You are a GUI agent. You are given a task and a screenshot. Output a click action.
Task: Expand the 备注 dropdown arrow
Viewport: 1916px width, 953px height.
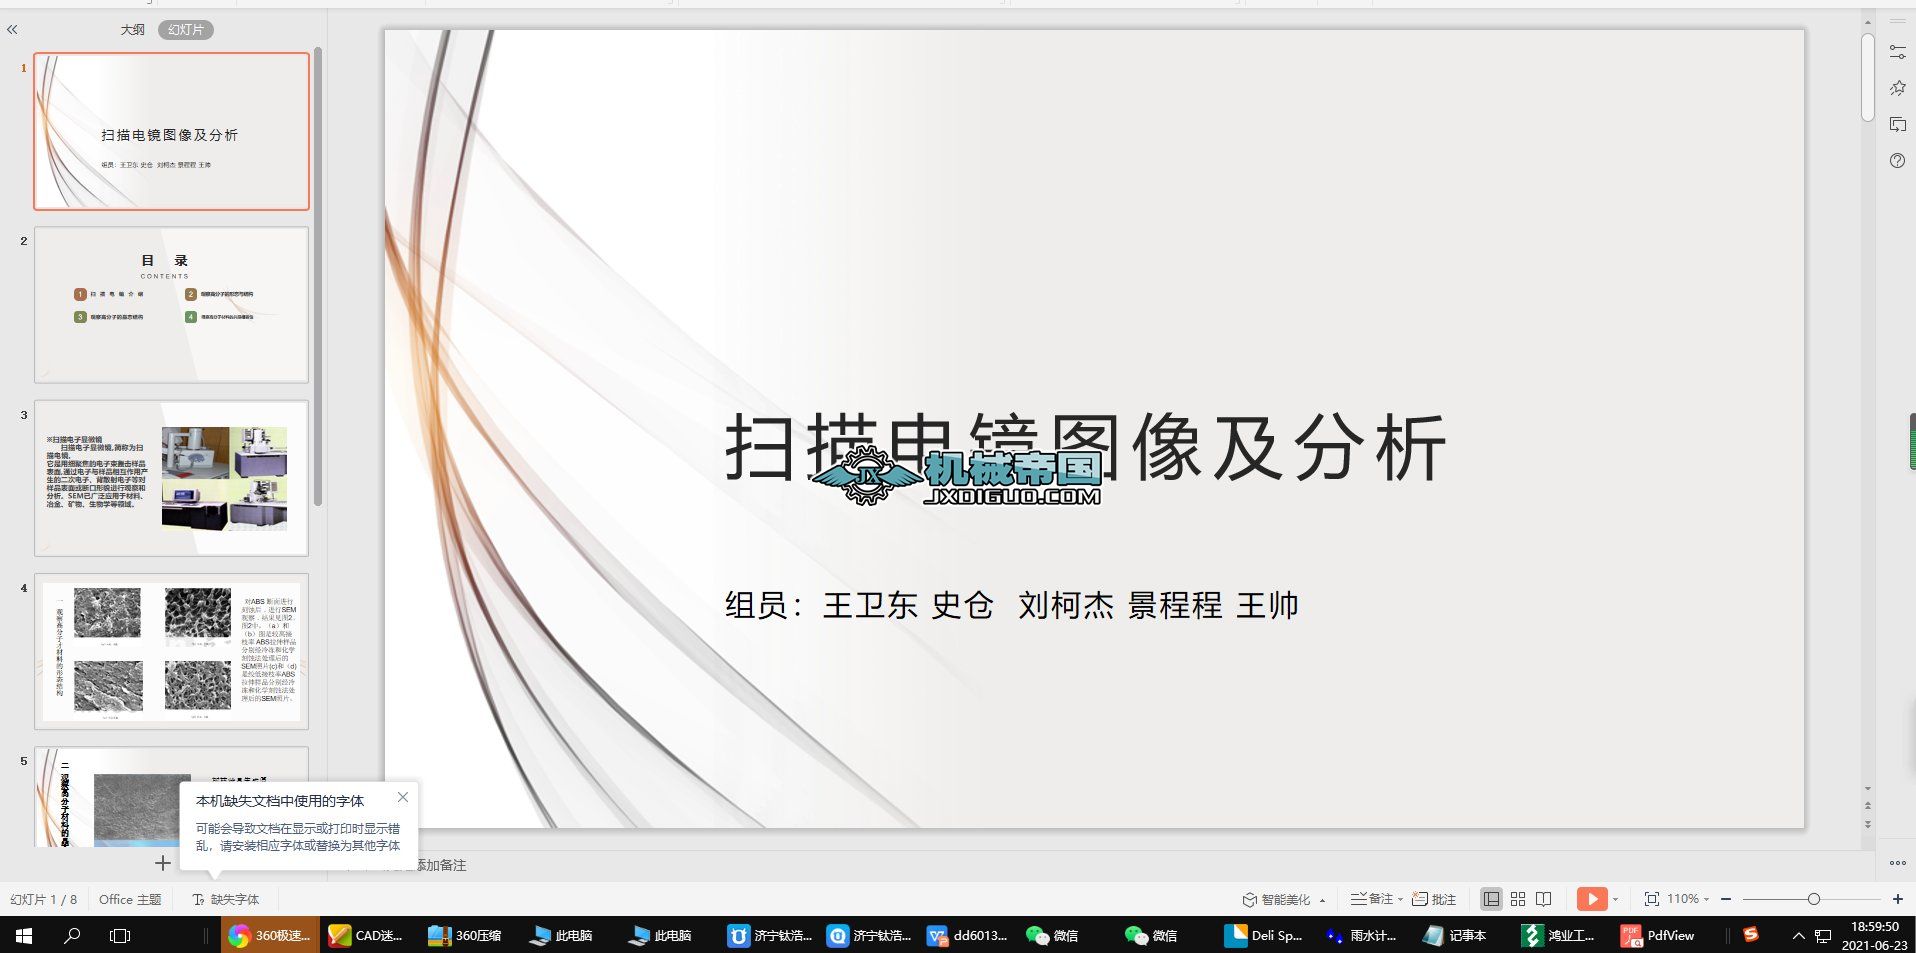[x=1400, y=899]
